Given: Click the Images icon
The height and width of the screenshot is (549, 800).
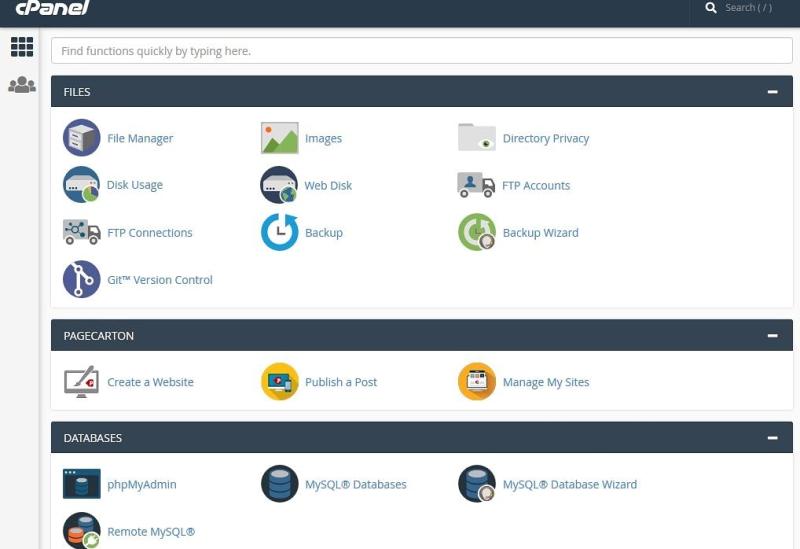Looking at the screenshot, I should (x=280, y=138).
